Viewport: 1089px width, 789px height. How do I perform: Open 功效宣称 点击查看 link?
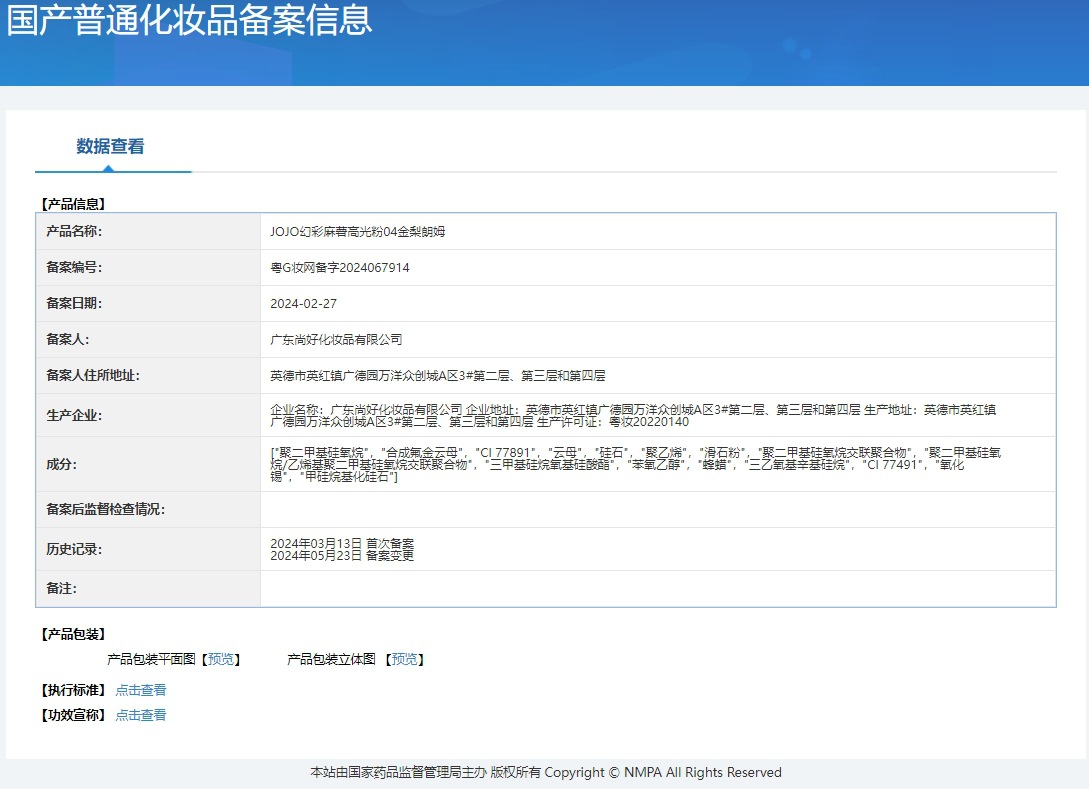(x=141, y=715)
